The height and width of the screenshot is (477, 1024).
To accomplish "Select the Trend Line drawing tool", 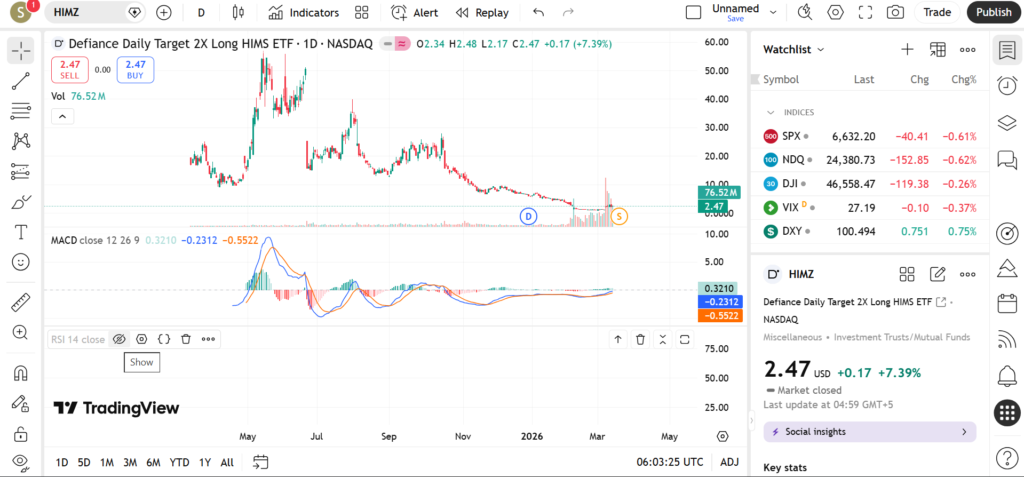I will (x=20, y=81).
